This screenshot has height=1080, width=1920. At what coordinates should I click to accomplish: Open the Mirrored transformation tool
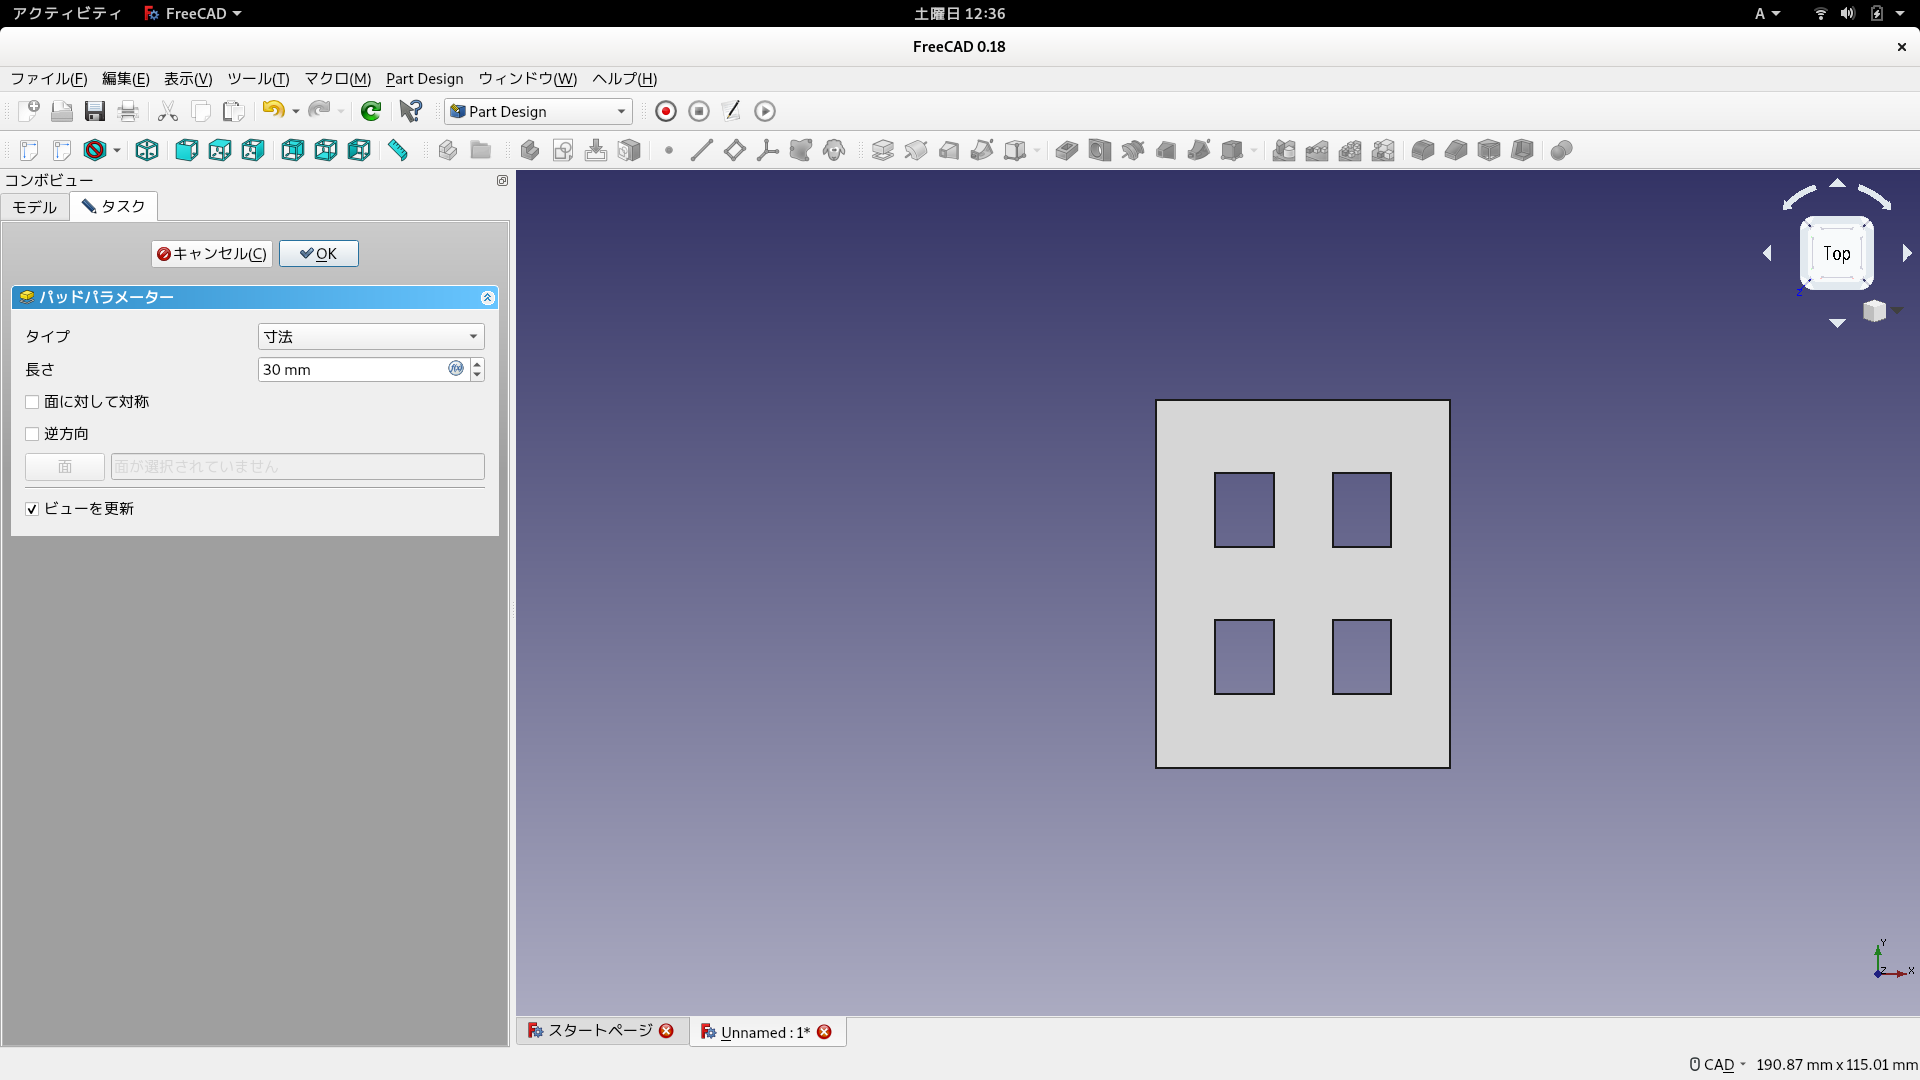coord(1283,150)
